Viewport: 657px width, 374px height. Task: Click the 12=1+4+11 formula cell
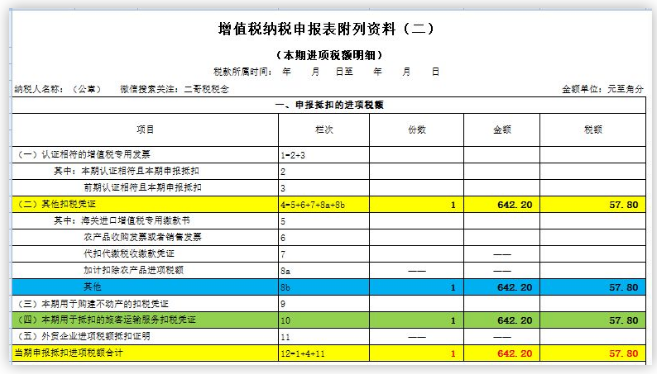pos(324,353)
